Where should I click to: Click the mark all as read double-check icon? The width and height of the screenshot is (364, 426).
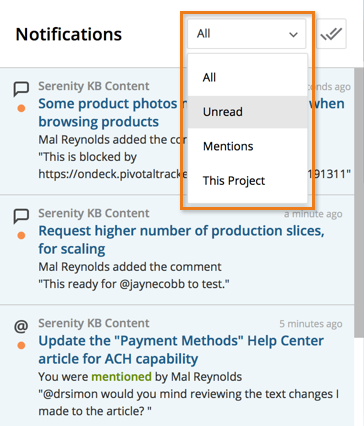[331, 34]
